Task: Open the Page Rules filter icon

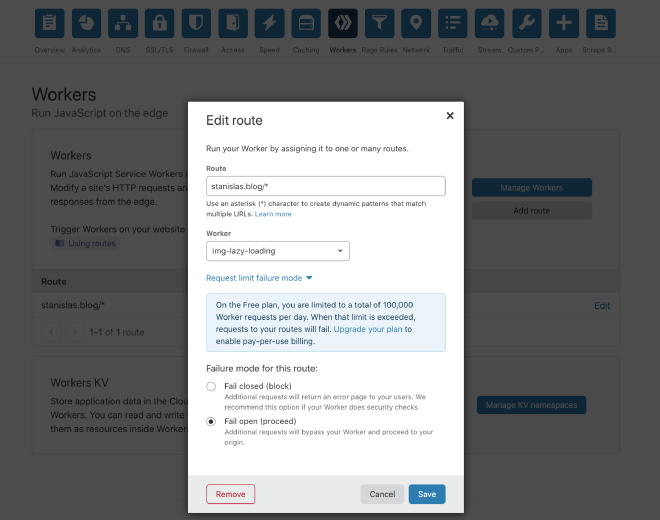Action: tap(379, 23)
